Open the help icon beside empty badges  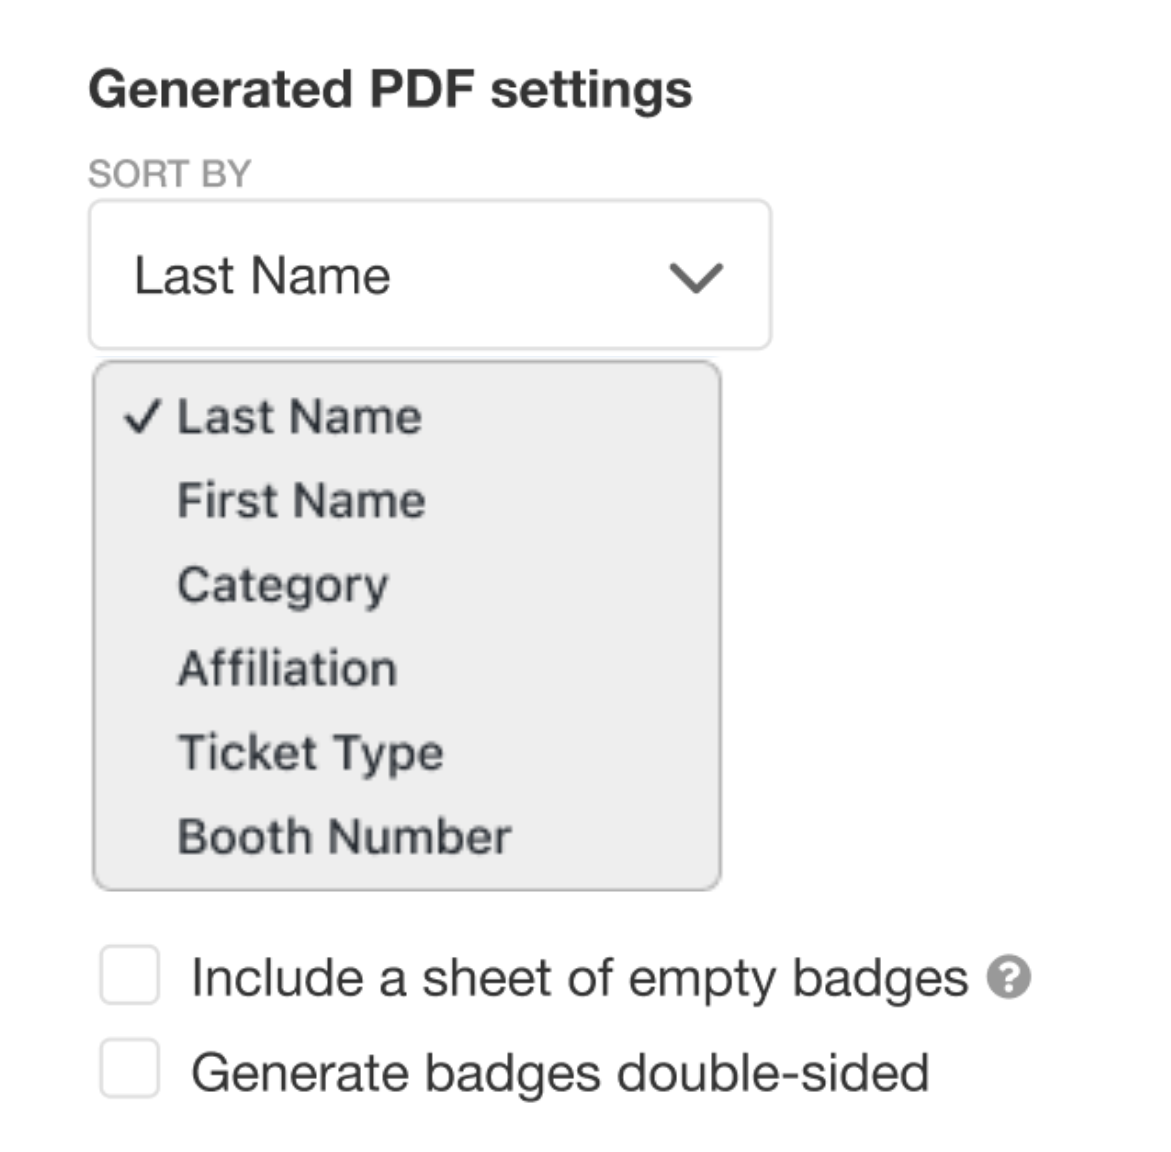1008,977
